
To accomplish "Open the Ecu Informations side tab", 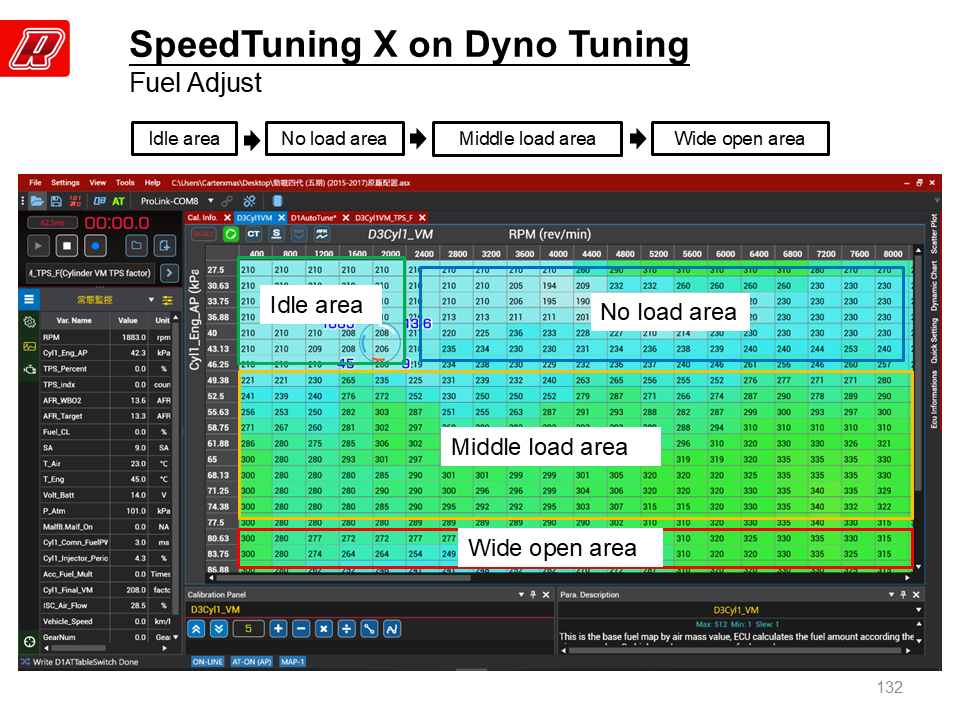I will pyautogui.click(x=934, y=399).
